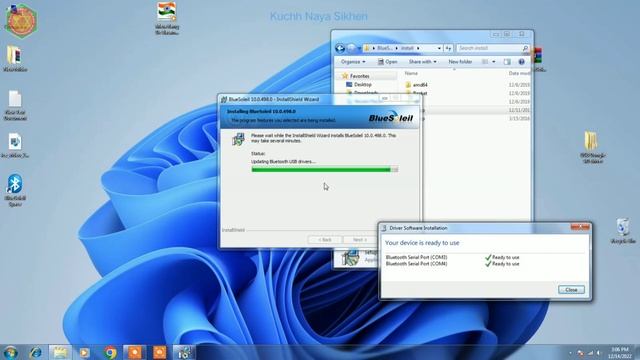Image resolution: width=640 pixels, height=360 pixels.
Task: Expand the Share with dropdown
Action: click(422, 62)
